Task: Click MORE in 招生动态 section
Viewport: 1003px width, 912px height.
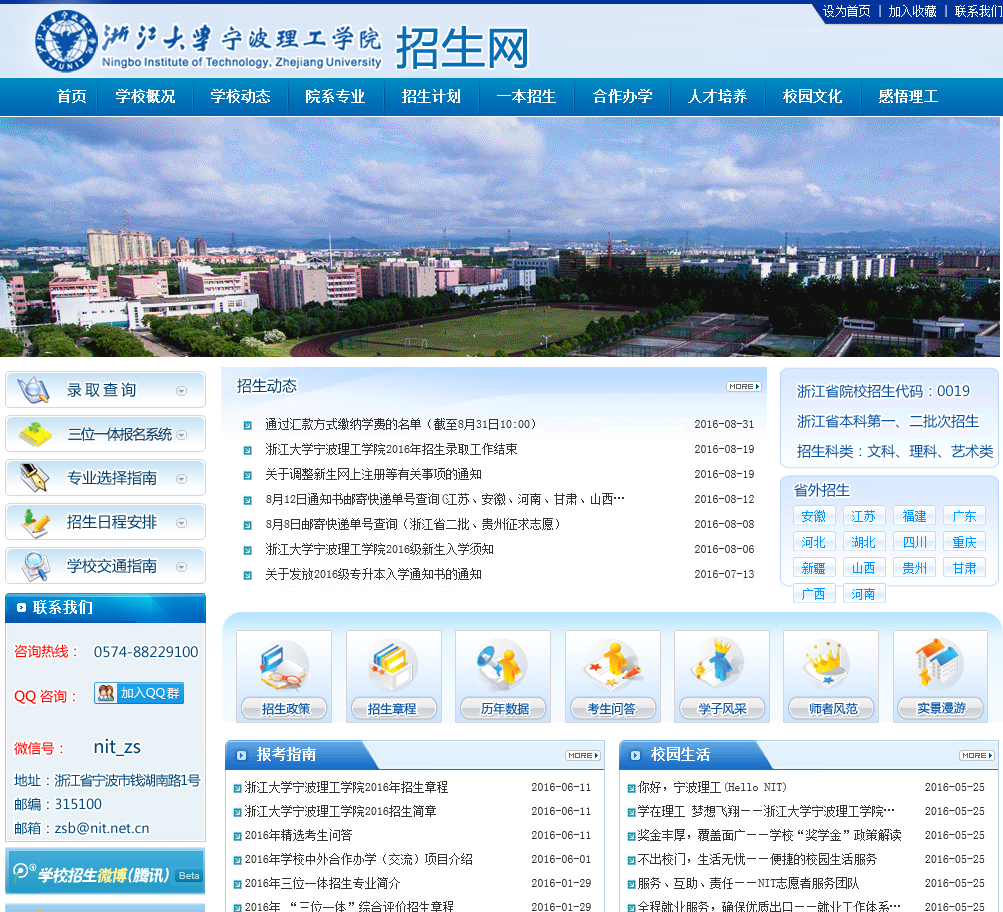Action: (x=744, y=386)
